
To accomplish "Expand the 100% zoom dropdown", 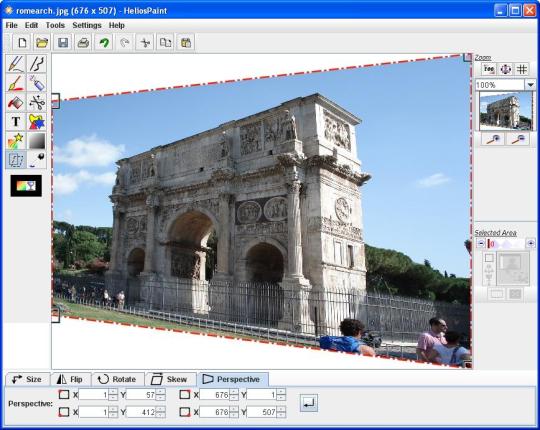I will [x=530, y=85].
